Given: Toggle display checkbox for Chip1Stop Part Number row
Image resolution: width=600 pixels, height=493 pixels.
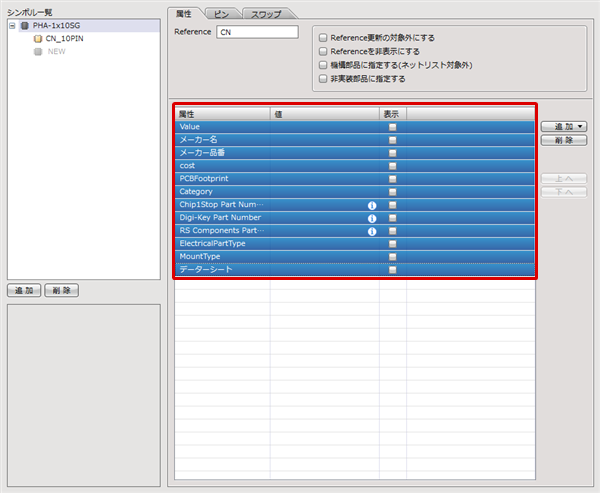Looking at the screenshot, I should pyautogui.click(x=393, y=205).
